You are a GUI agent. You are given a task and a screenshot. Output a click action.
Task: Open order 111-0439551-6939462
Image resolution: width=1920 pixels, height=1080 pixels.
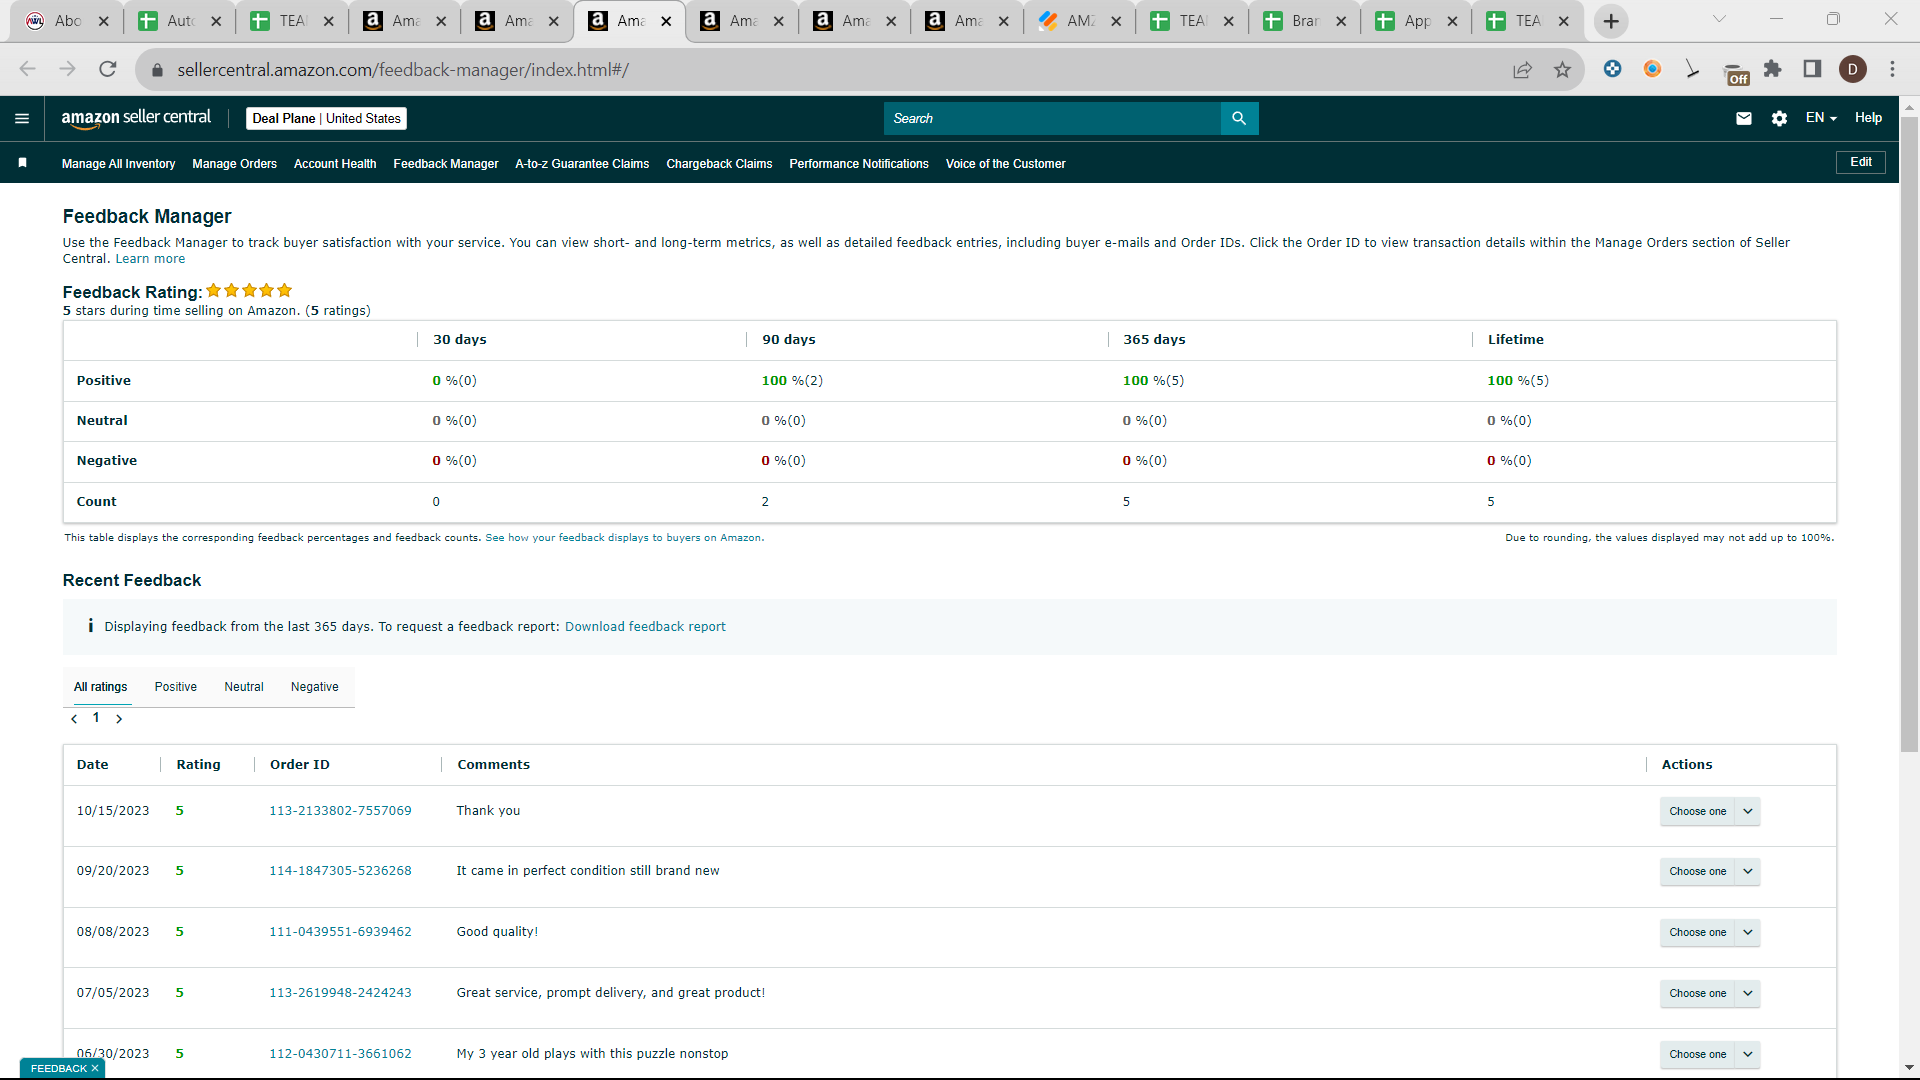[x=340, y=932]
